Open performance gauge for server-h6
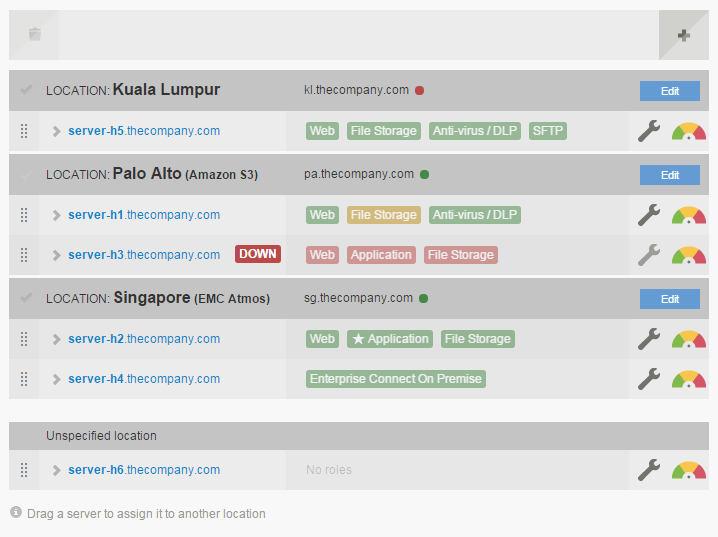The height and width of the screenshot is (537, 718). coord(688,470)
